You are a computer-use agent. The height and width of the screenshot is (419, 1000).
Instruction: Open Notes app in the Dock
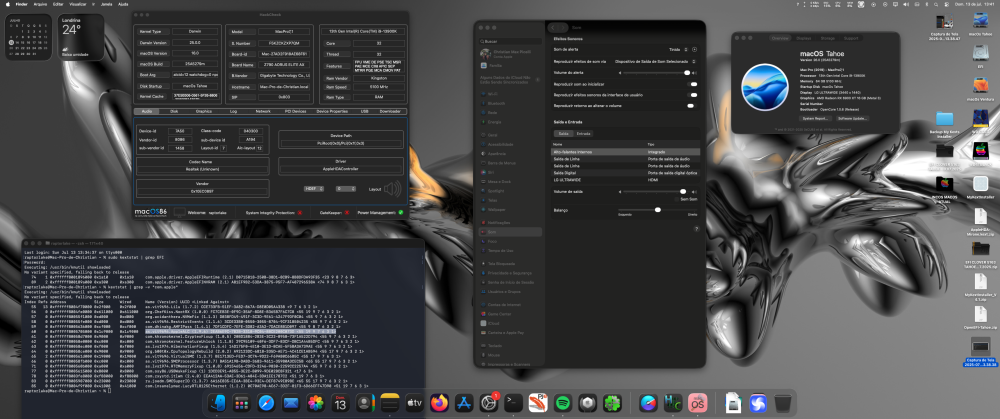tap(390, 403)
